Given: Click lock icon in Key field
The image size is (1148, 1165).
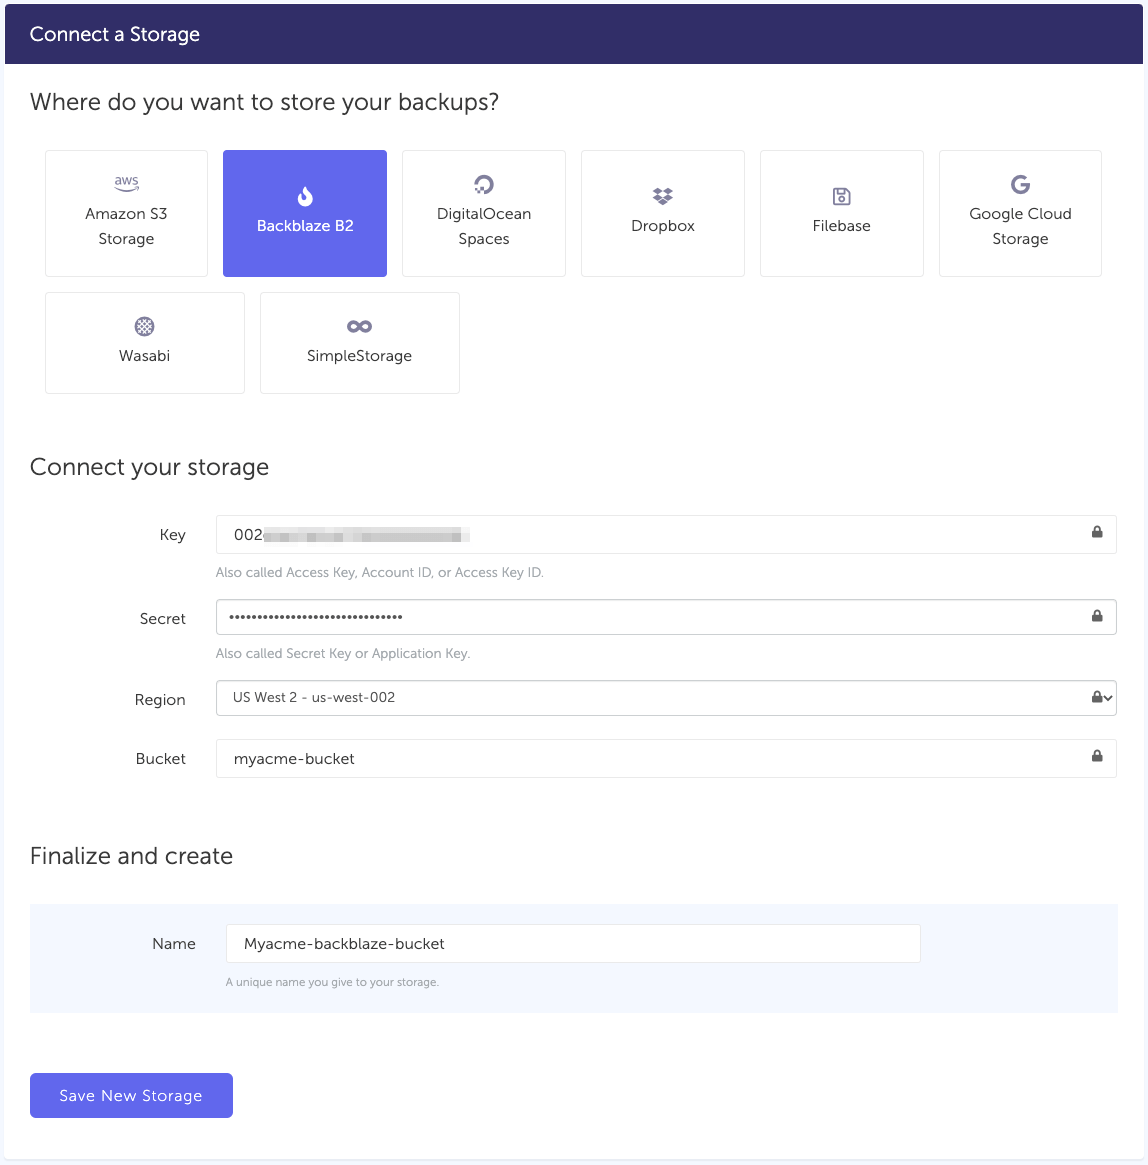Looking at the screenshot, I should point(1097,532).
